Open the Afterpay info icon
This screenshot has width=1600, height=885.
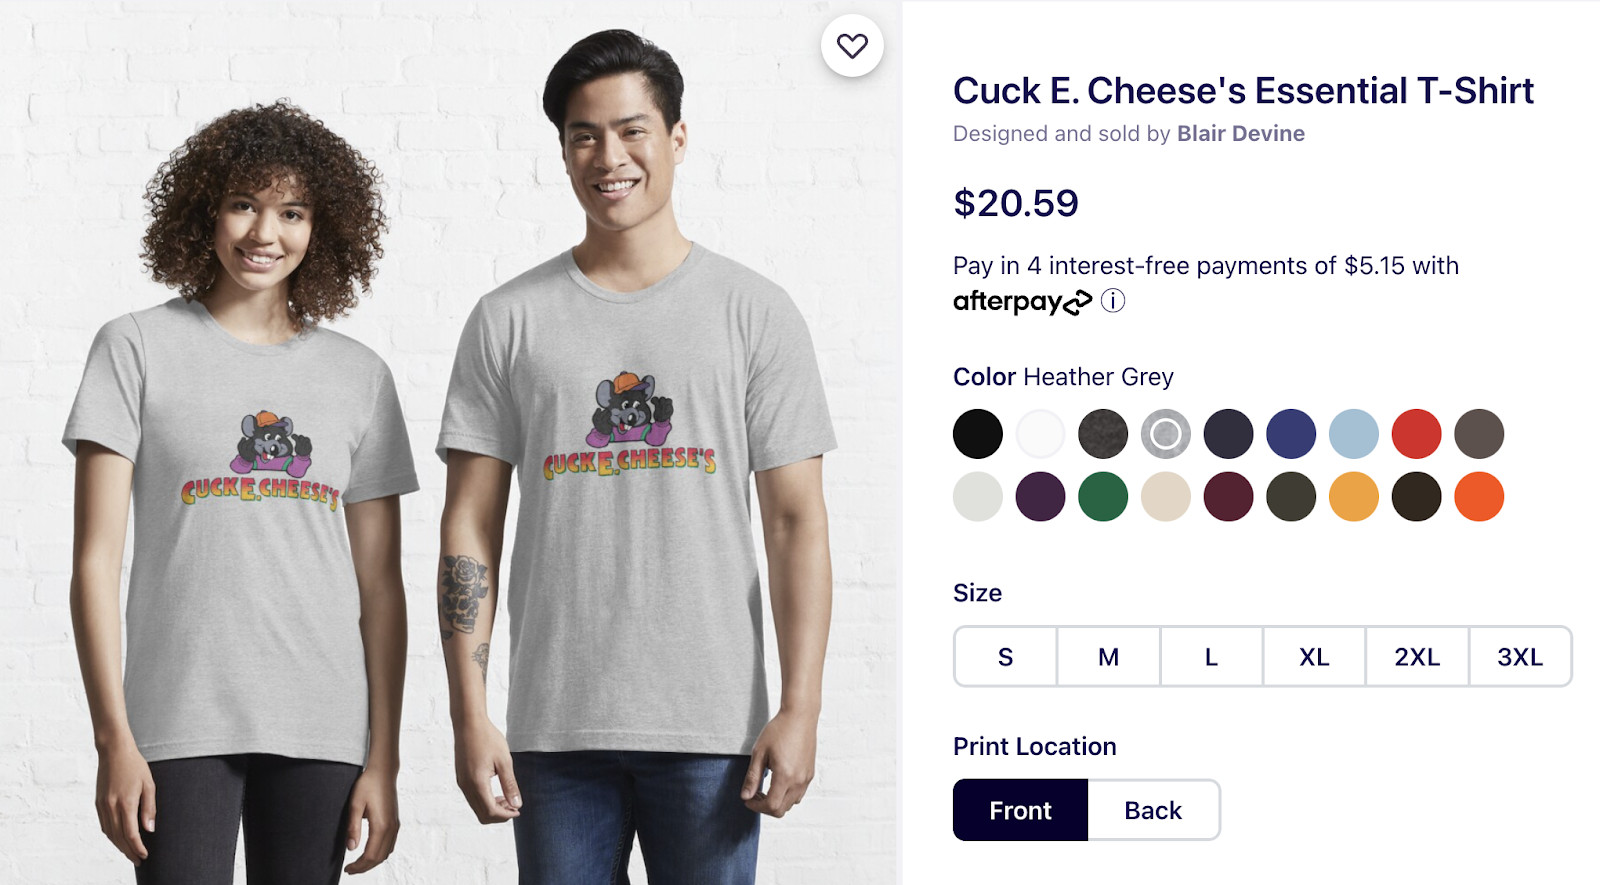click(x=1113, y=301)
